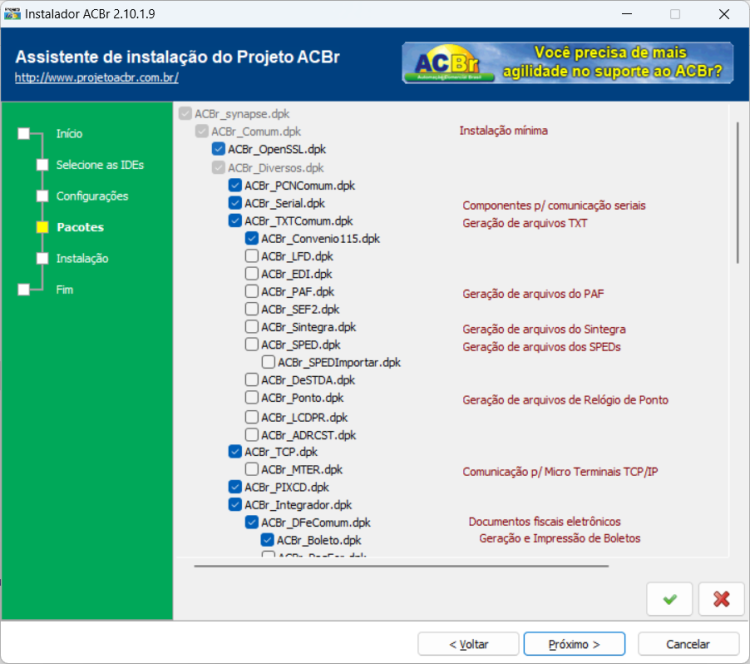Uncheck the ACBr_OpenSSL.dpk checkbox
Screen dimensions: 750x664
[x=219, y=149]
